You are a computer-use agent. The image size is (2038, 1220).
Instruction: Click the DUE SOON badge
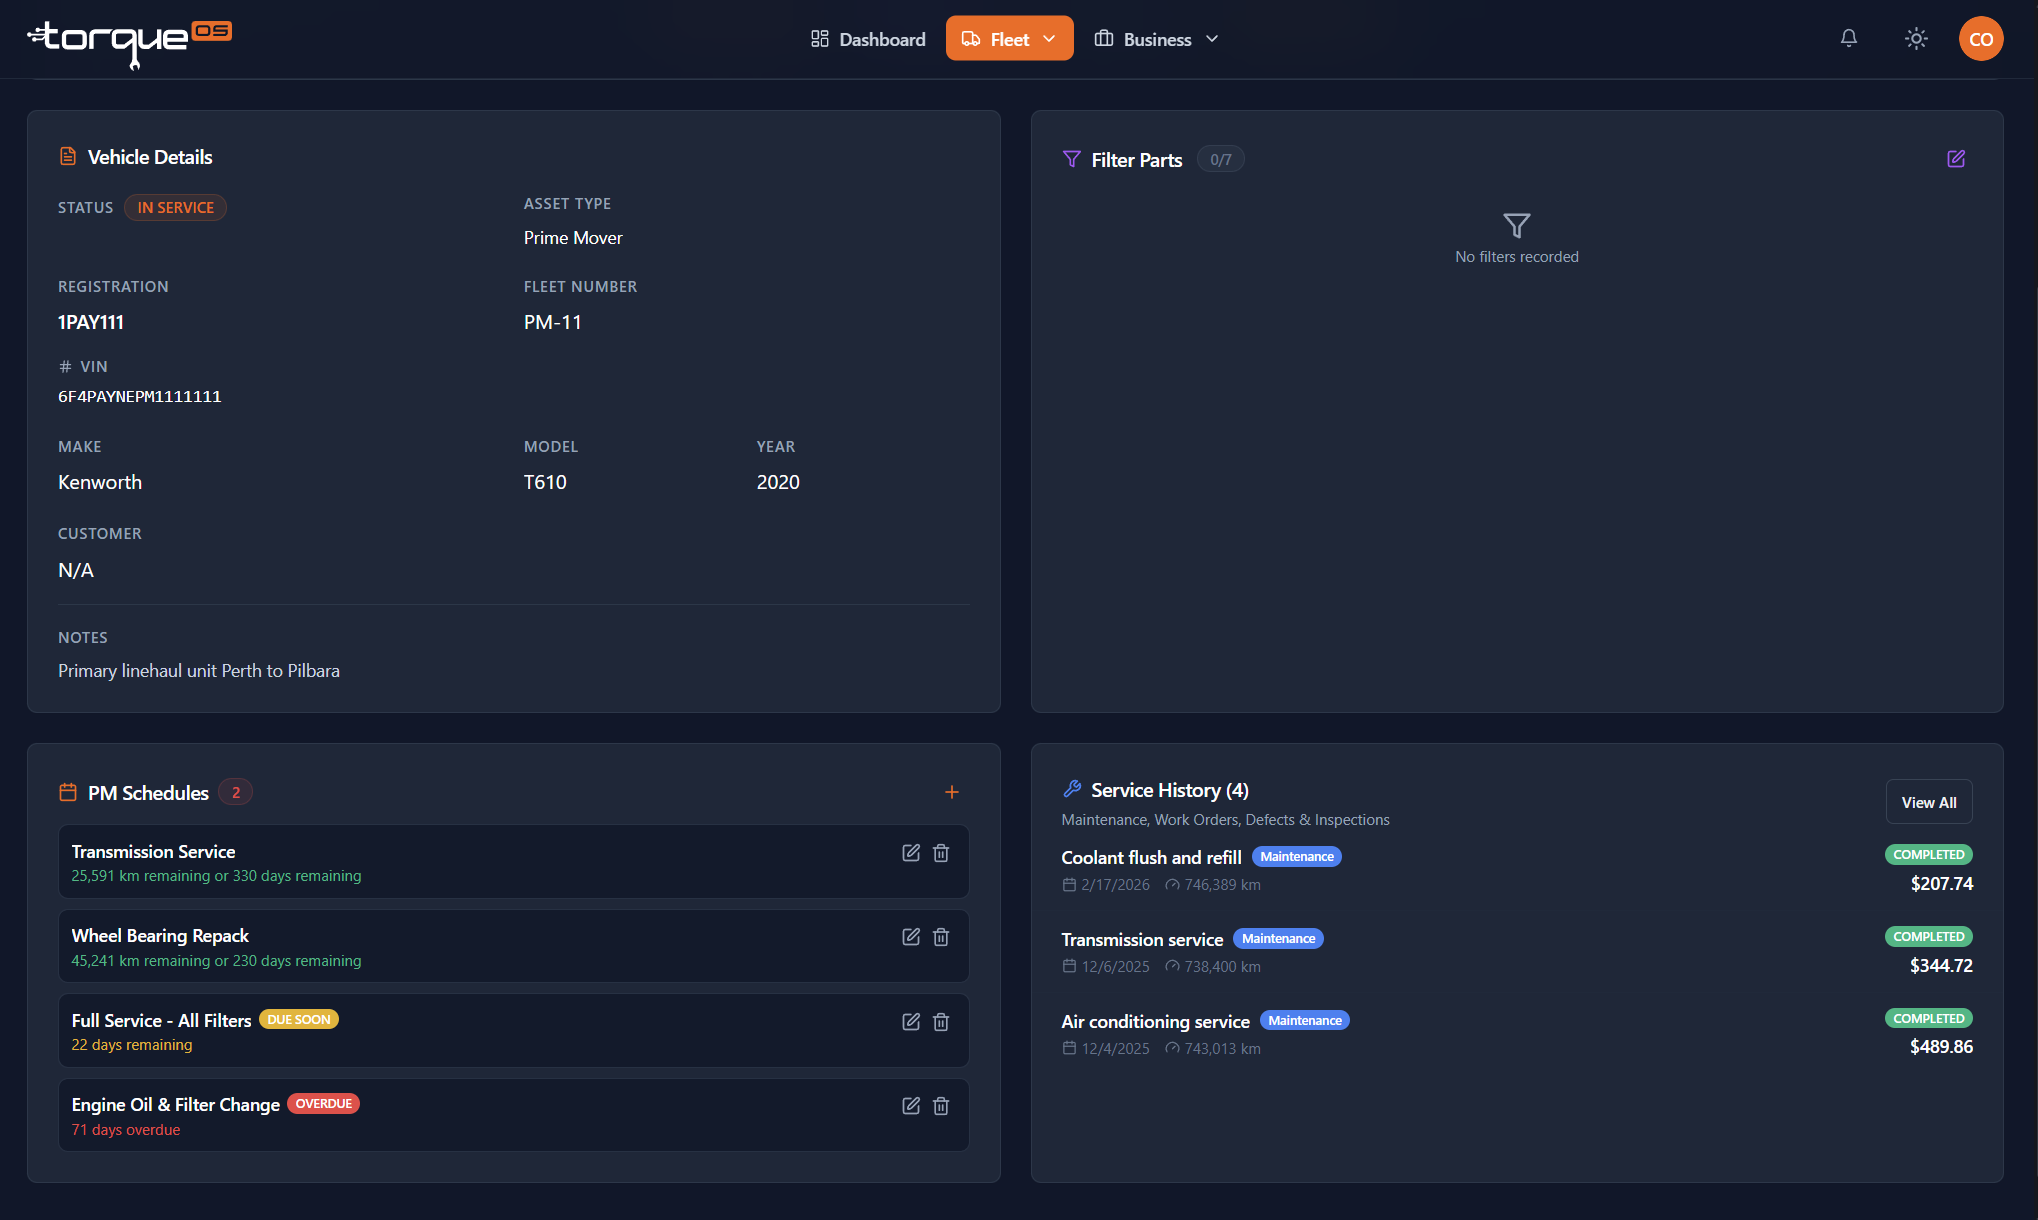(x=299, y=1019)
